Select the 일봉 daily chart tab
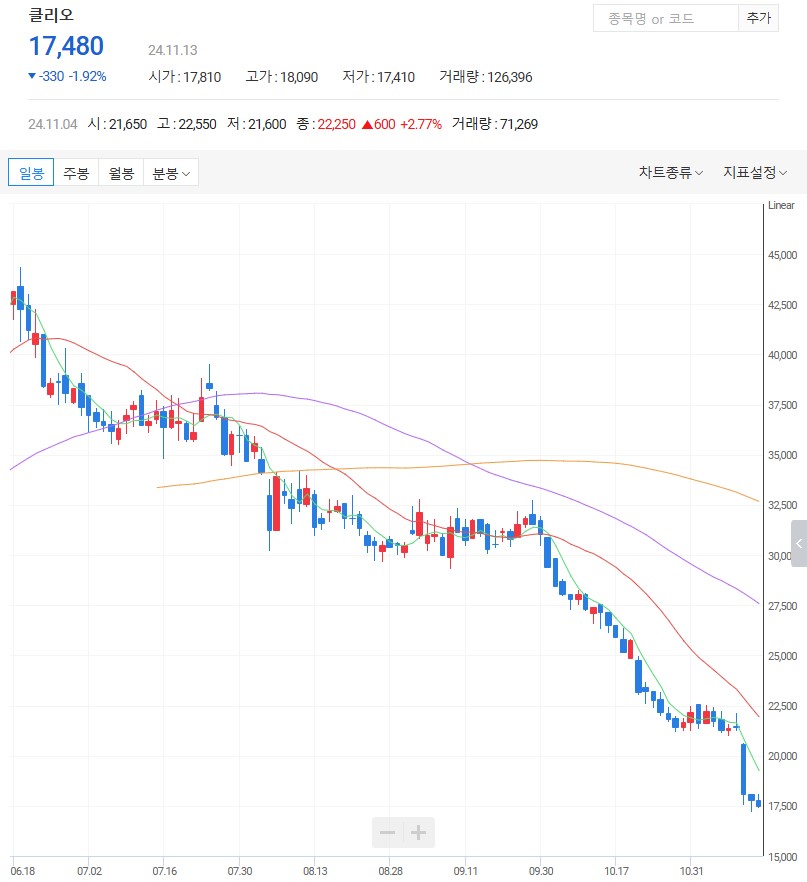 [x=30, y=173]
